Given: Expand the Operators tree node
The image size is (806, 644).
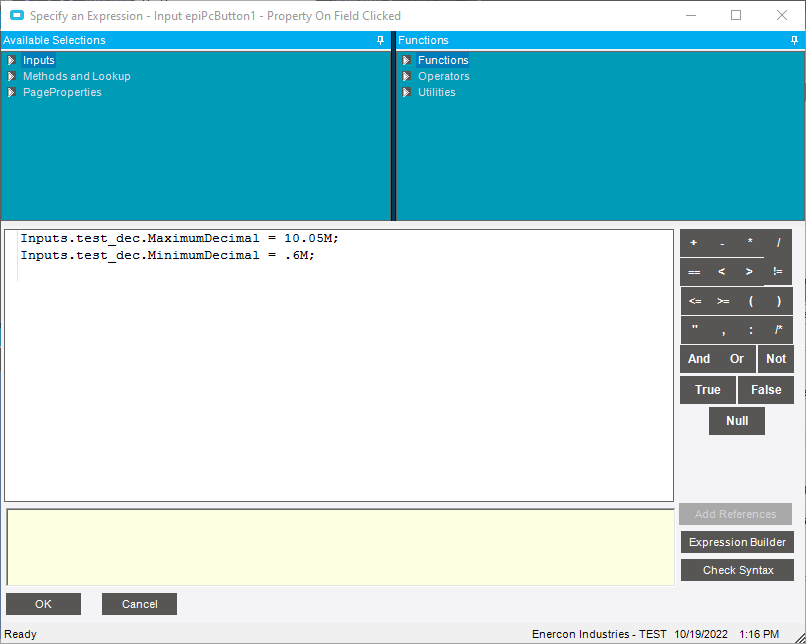Looking at the screenshot, I should pos(407,76).
